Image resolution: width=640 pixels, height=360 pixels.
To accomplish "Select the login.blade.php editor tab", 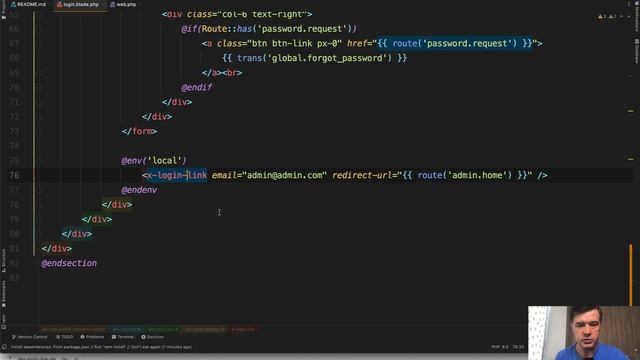I will pos(80,4).
